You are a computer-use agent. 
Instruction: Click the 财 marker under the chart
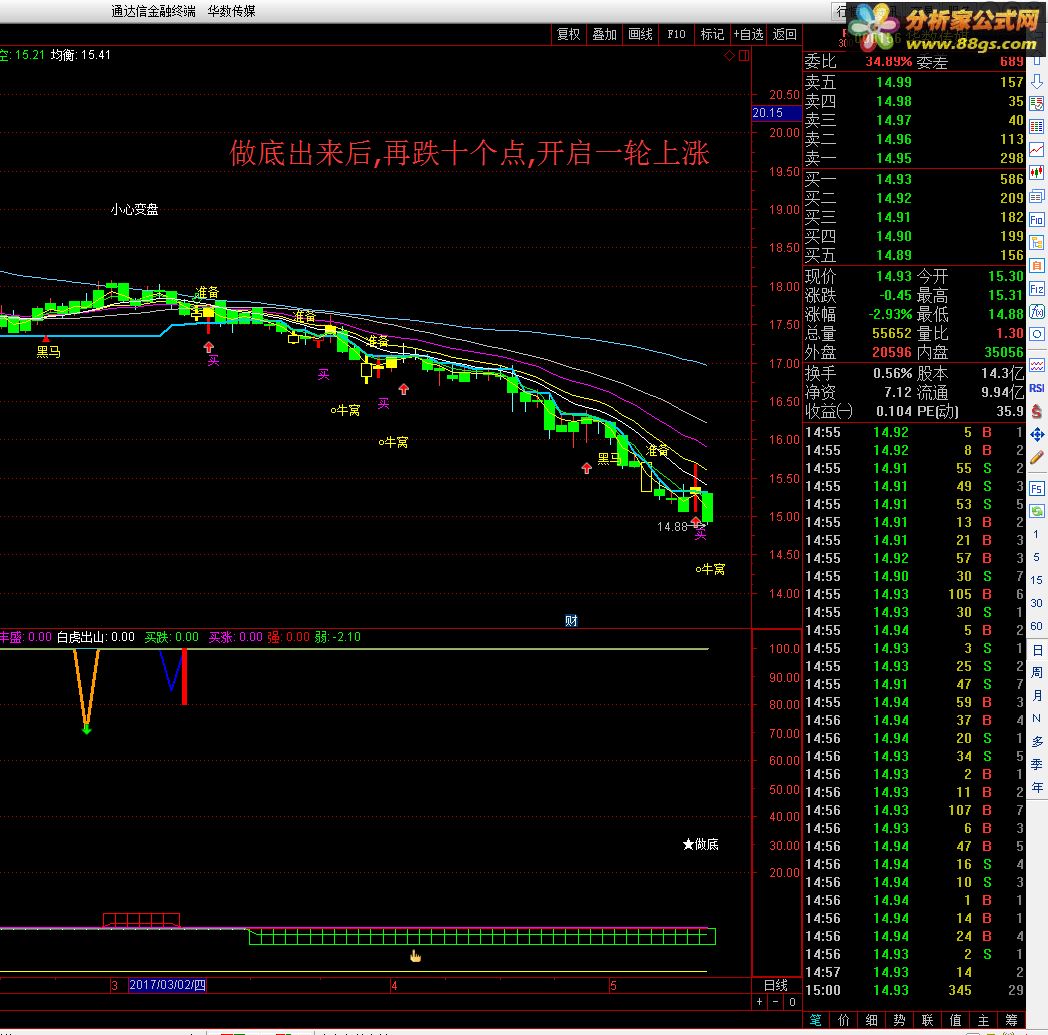[571, 621]
